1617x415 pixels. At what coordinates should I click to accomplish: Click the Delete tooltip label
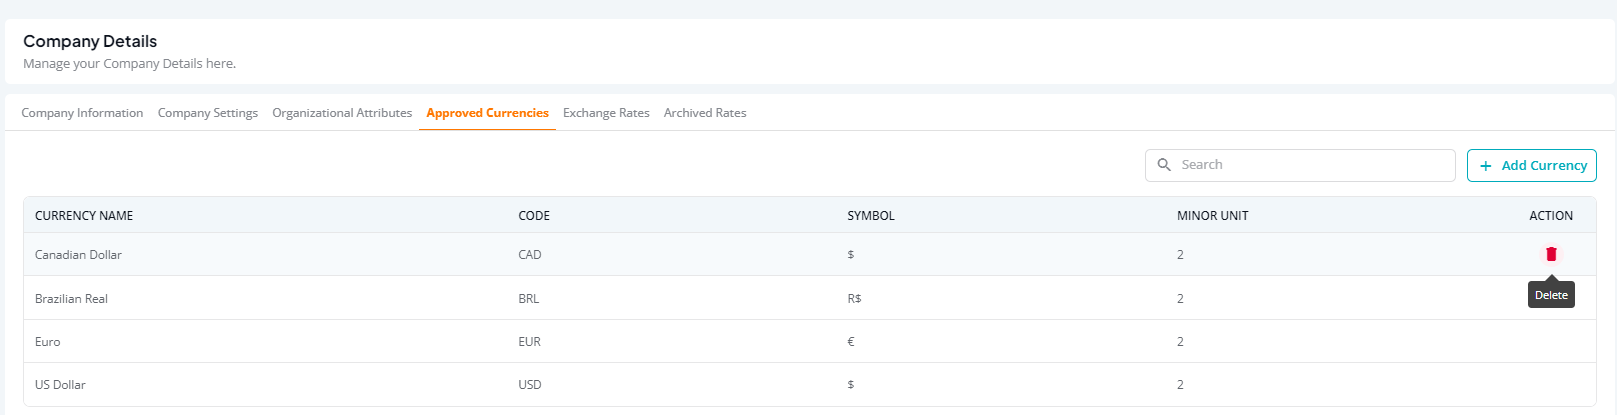tap(1551, 295)
